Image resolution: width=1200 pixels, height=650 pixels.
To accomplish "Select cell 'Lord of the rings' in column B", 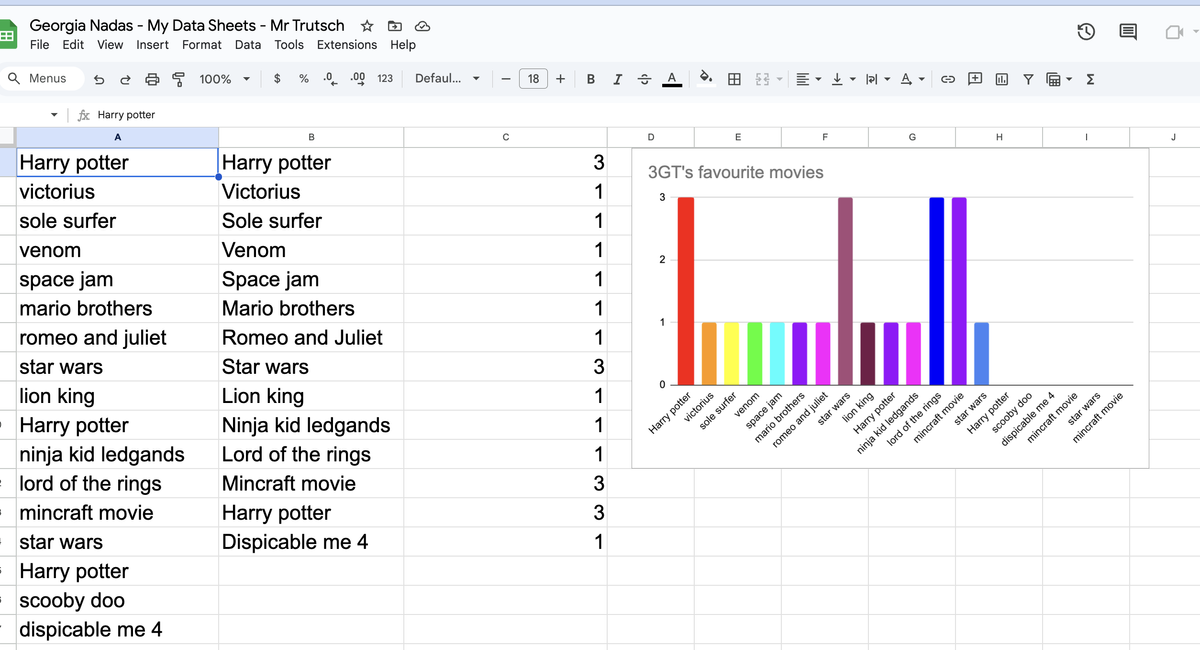I will click(311, 455).
